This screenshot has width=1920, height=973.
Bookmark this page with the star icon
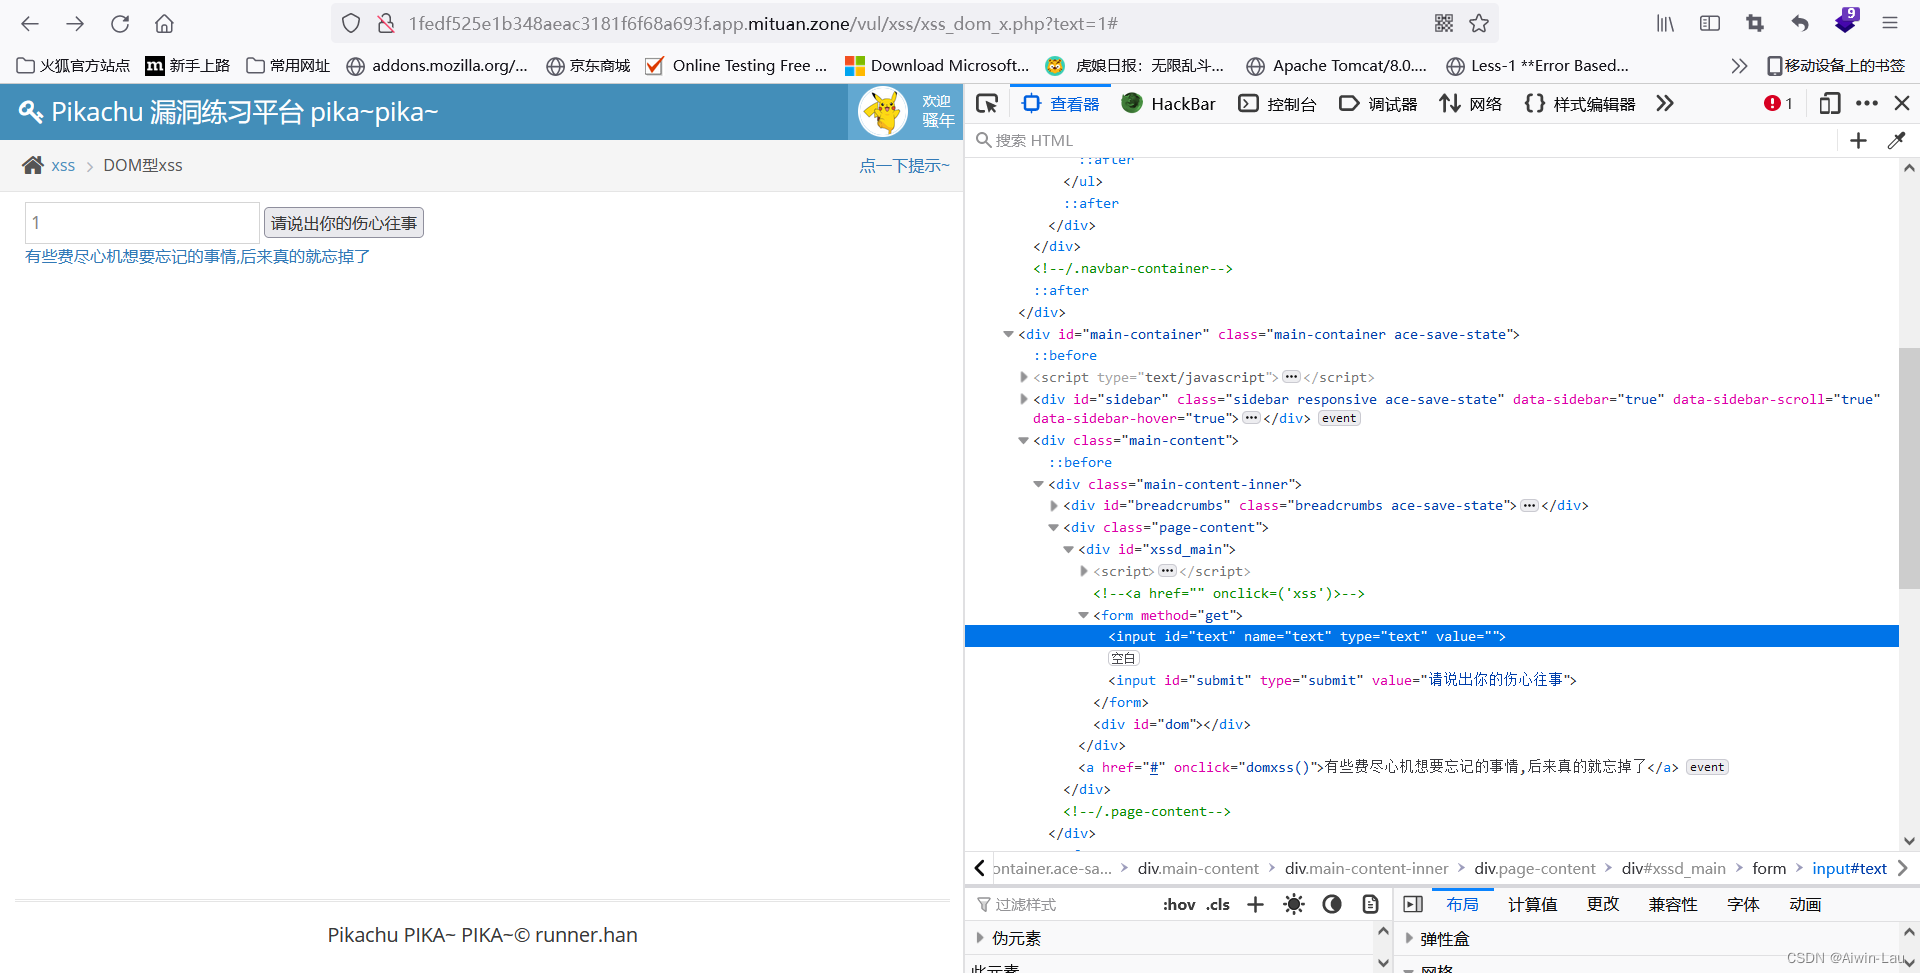(x=1479, y=24)
